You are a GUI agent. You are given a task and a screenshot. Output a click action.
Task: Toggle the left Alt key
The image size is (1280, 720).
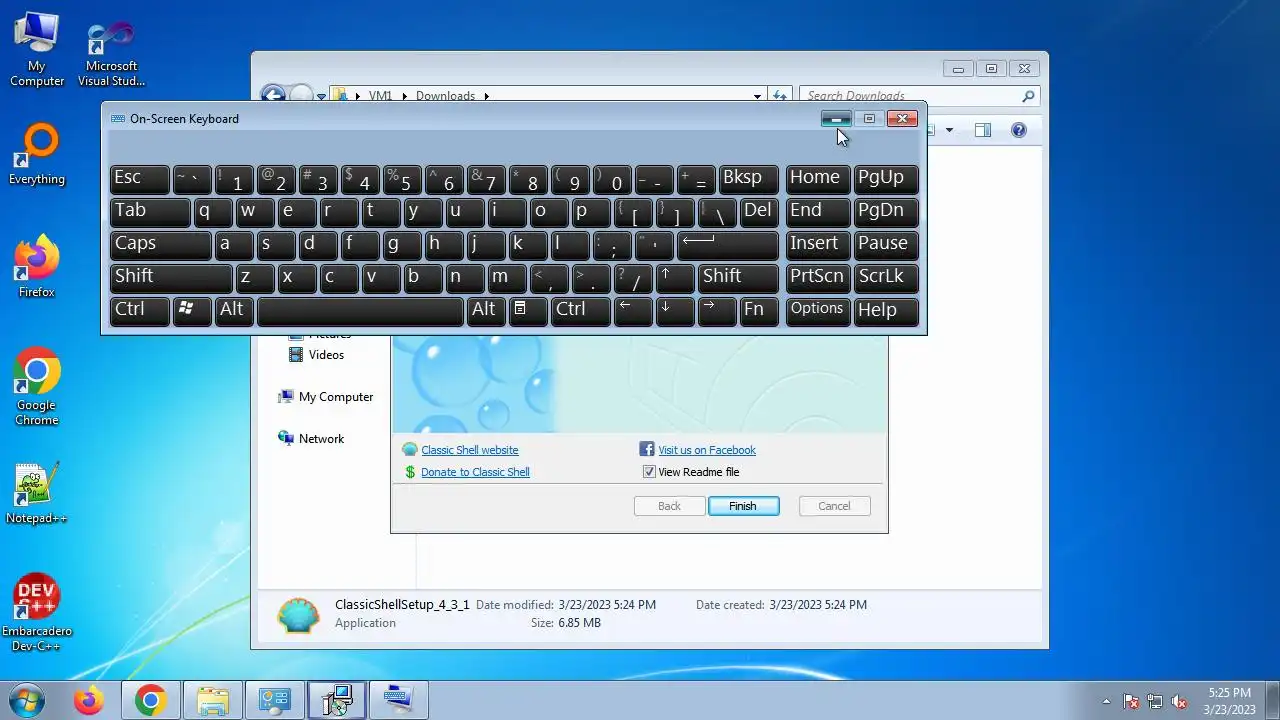[234, 311]
